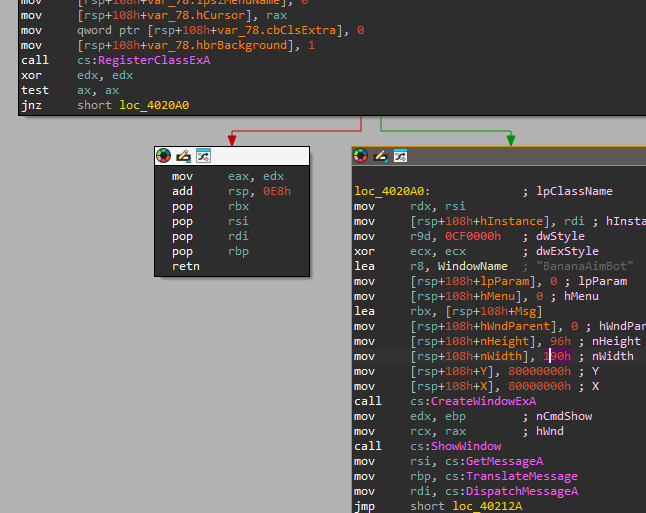Click the color icon of the retn node

[x=164, y=156]
